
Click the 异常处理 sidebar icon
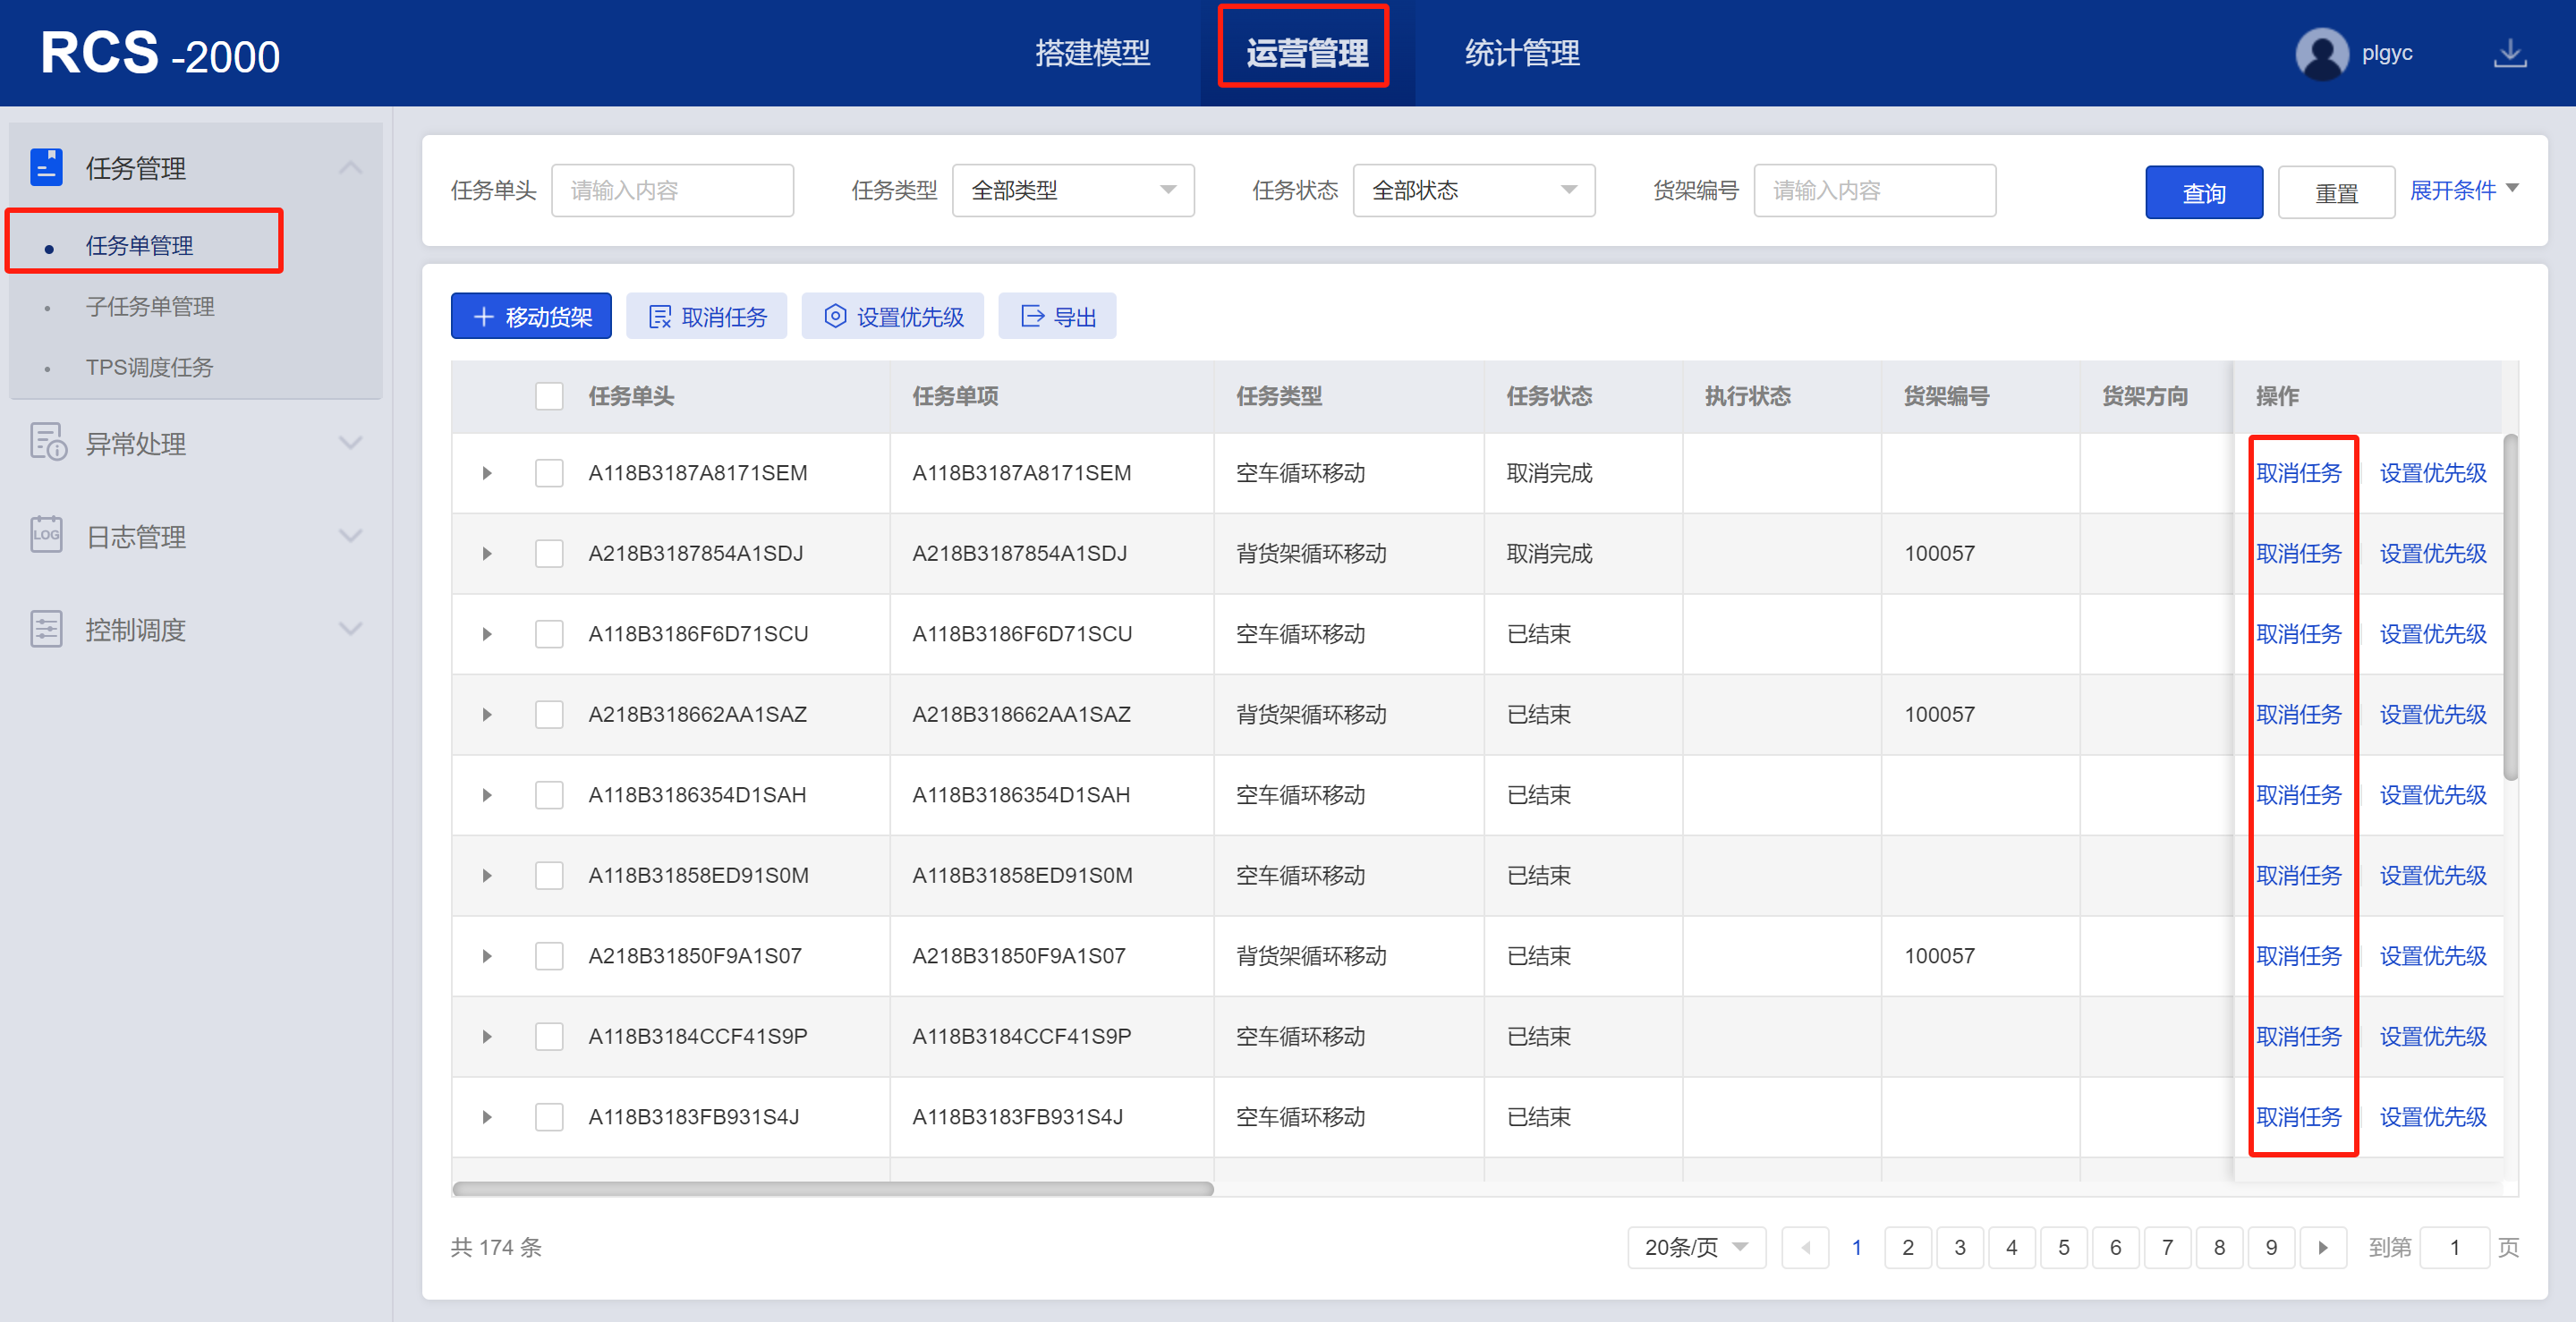[x=46, y=443]
